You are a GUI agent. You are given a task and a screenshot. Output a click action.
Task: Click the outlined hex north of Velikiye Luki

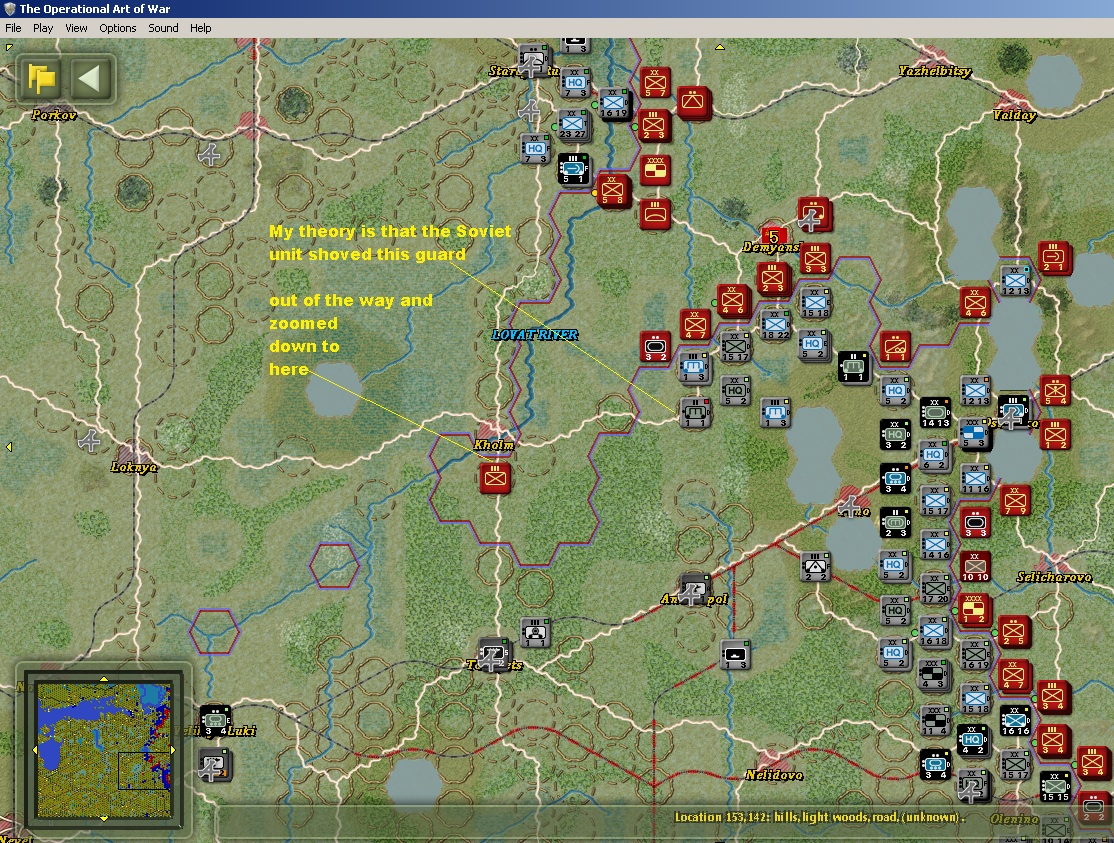[215, 631]
